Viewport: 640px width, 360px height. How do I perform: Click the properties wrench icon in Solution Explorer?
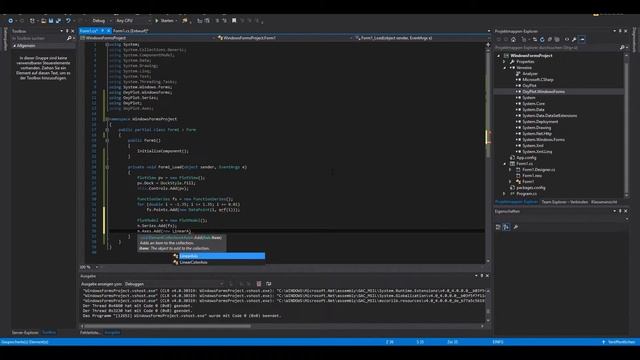click(x=574, y=40)
